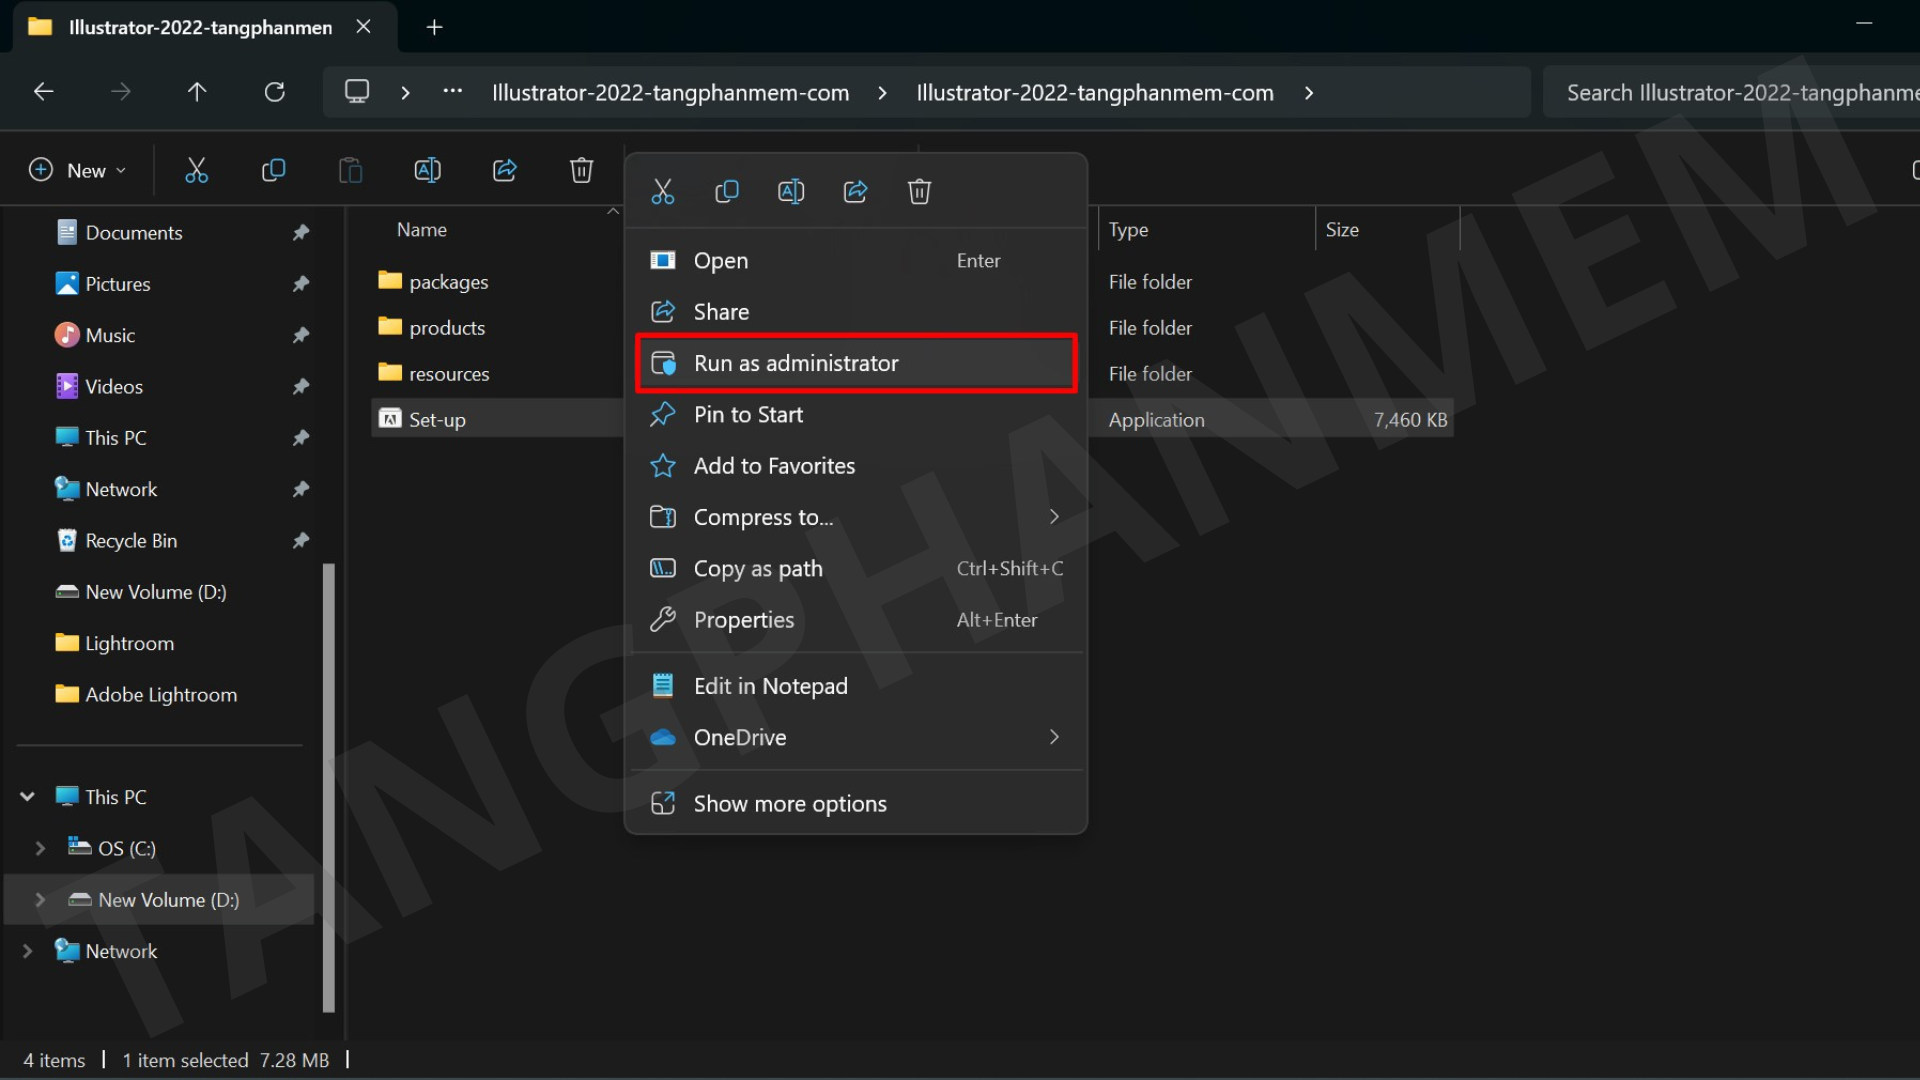The height and width of the screenshot is (1080, 1920).
Task: Select Add to Favorites
Action: 856,466
